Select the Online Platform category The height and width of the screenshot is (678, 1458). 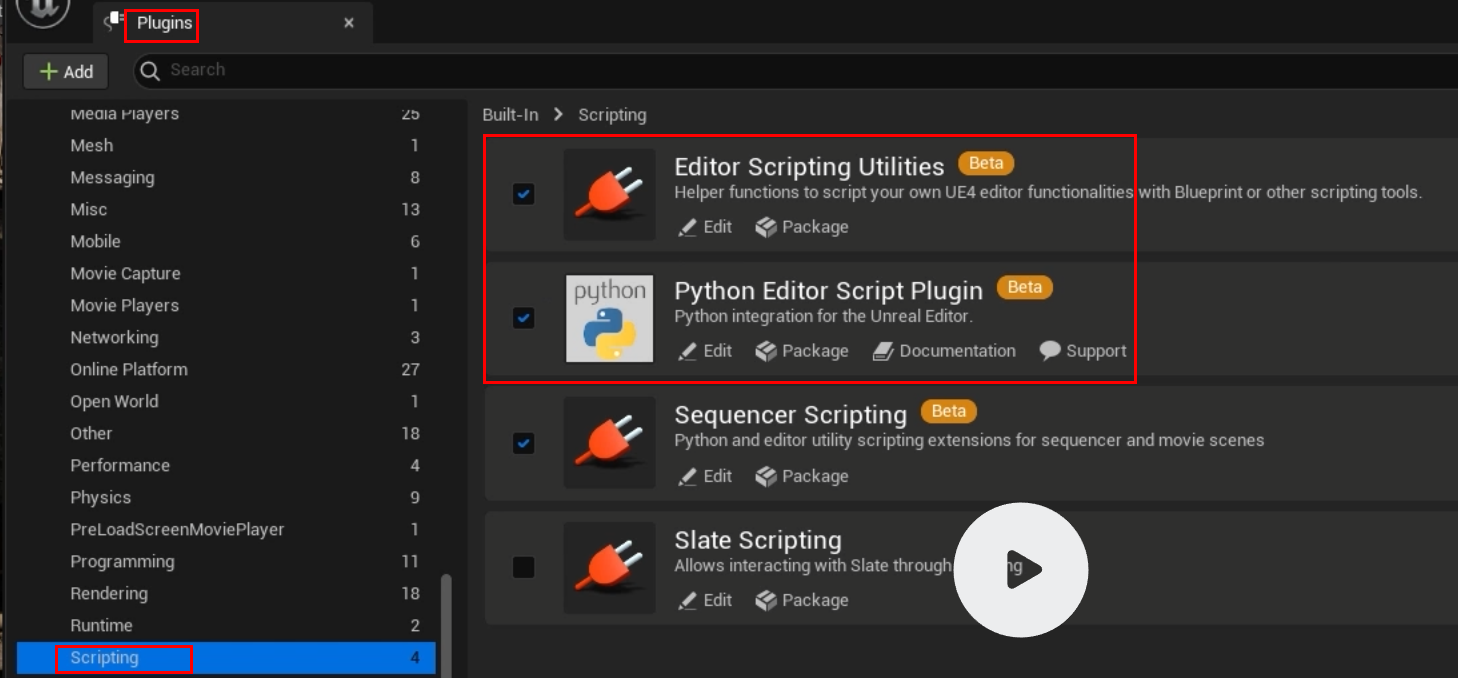226,370
